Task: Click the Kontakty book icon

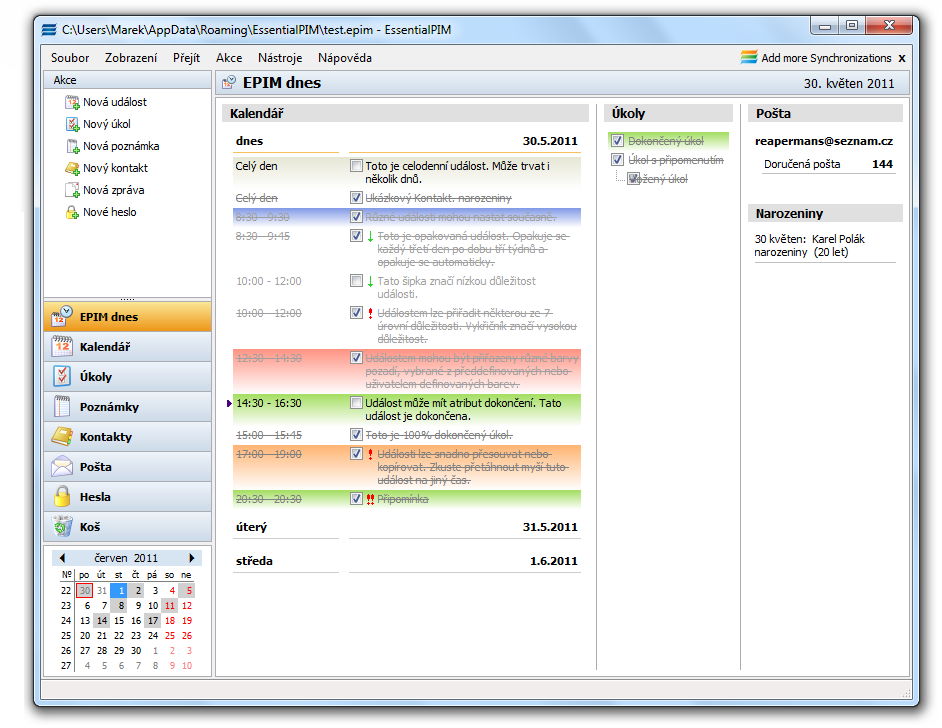Action: pyautogui.click(x=62, y=436)
